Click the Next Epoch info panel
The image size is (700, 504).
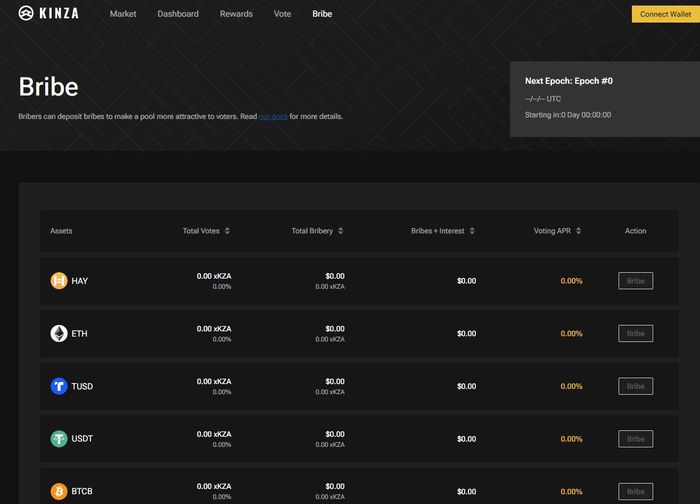pos(605,99)
